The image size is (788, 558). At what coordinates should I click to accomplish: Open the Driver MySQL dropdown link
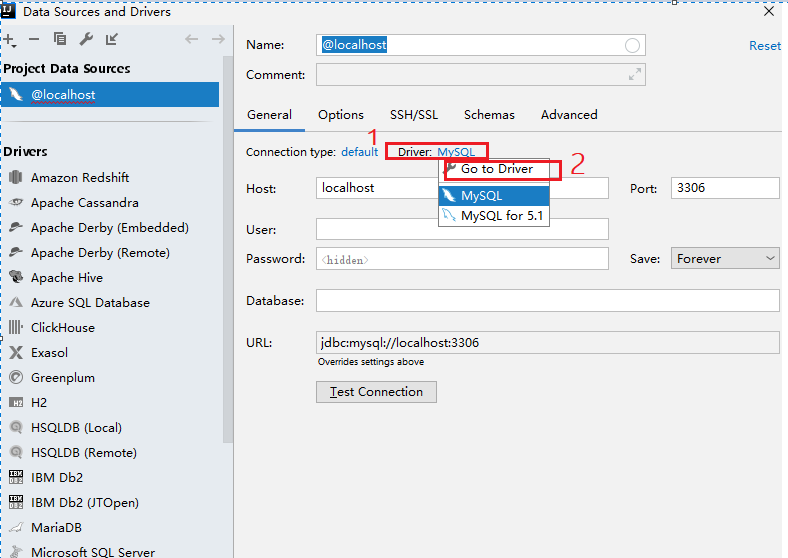(x=456, y=152)
